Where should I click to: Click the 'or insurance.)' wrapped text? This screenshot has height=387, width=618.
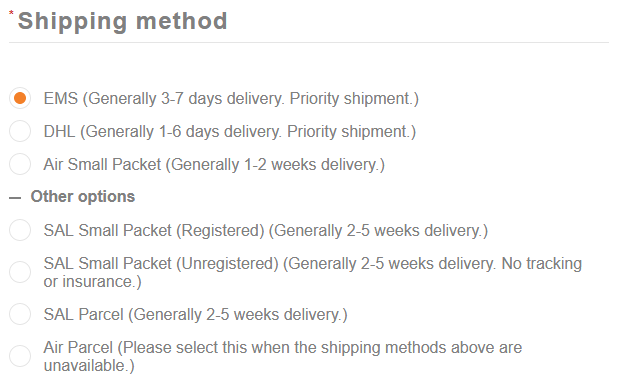coord(92,282)
